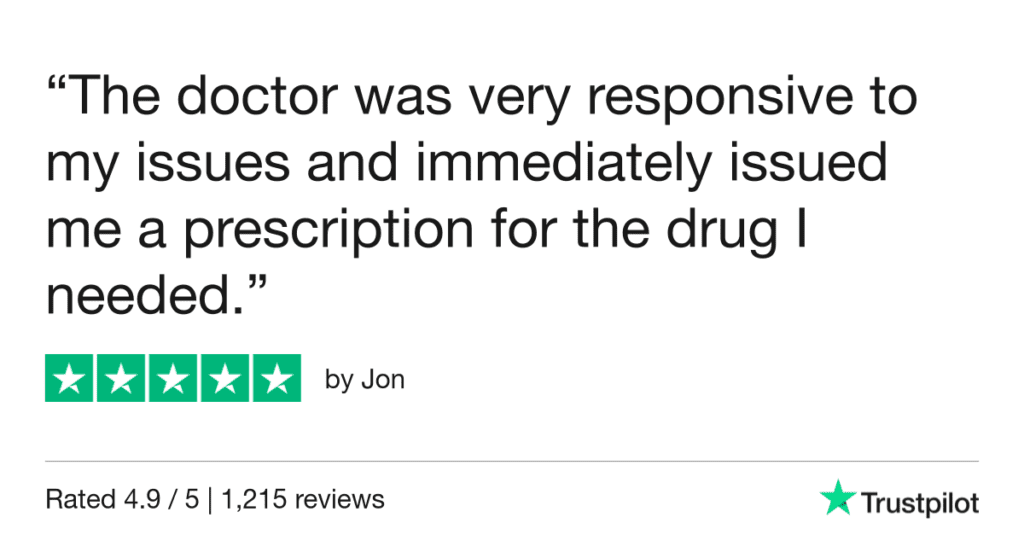Click the fifth green rating star
Viewport: 1024px width, 535px height.
[x=277, y=378]
